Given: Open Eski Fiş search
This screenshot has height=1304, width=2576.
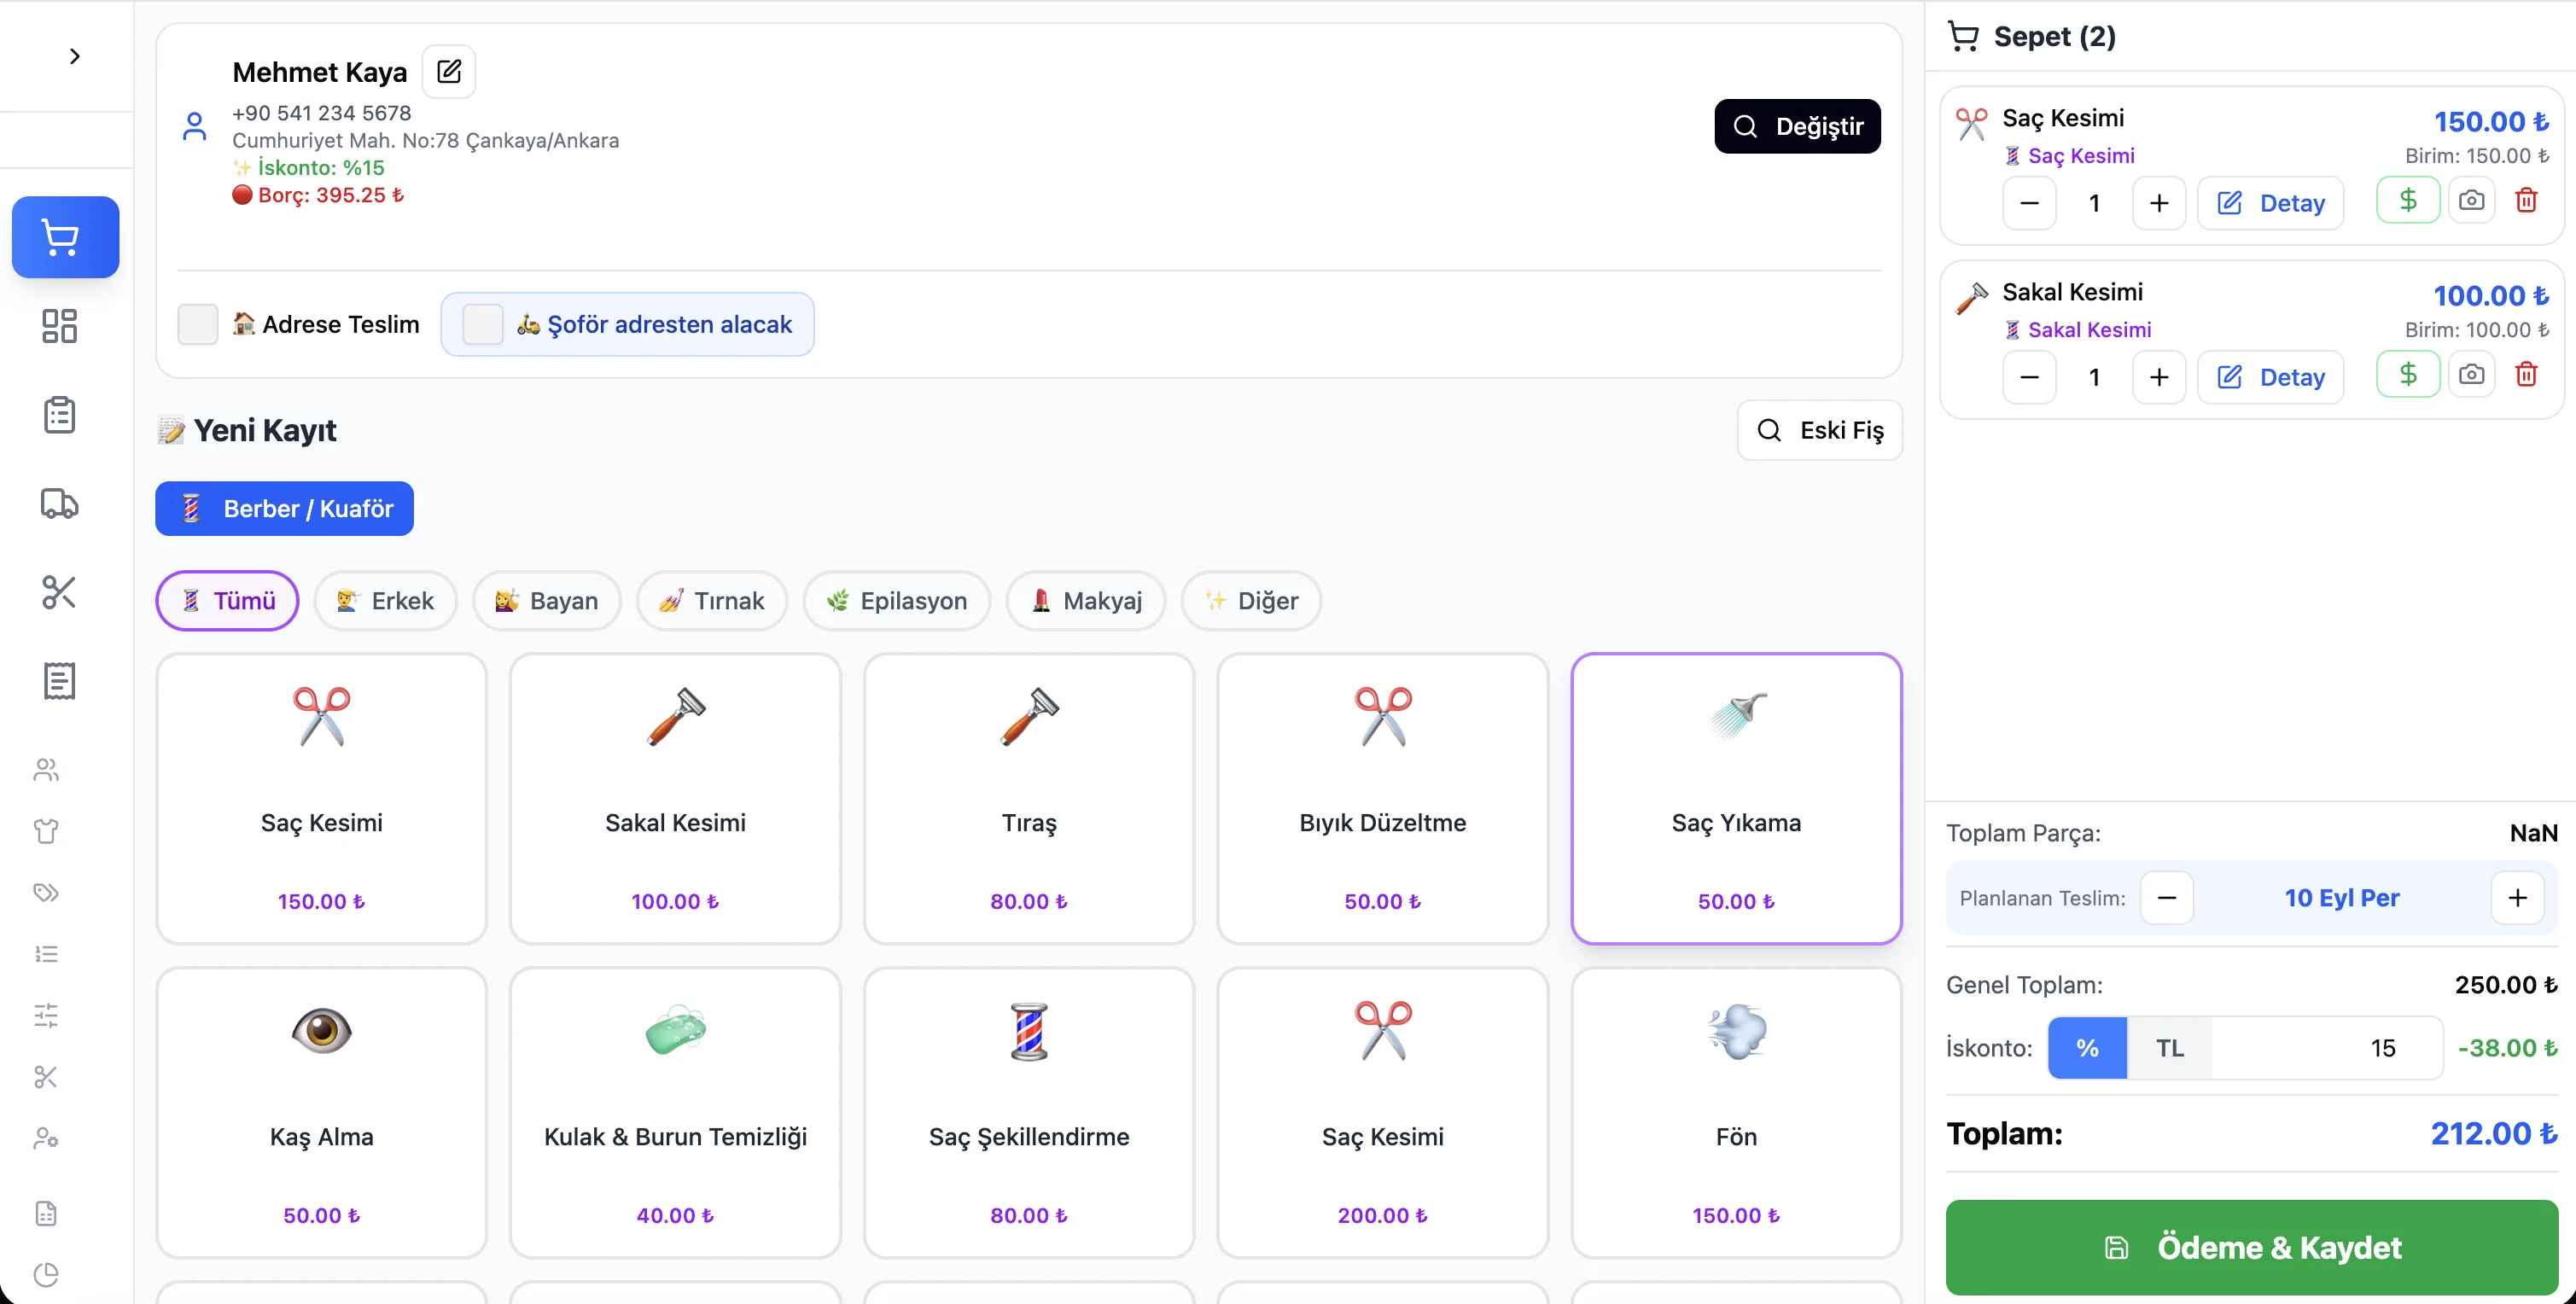Looking at the screenshot, I should click(x=1820, y=430).
